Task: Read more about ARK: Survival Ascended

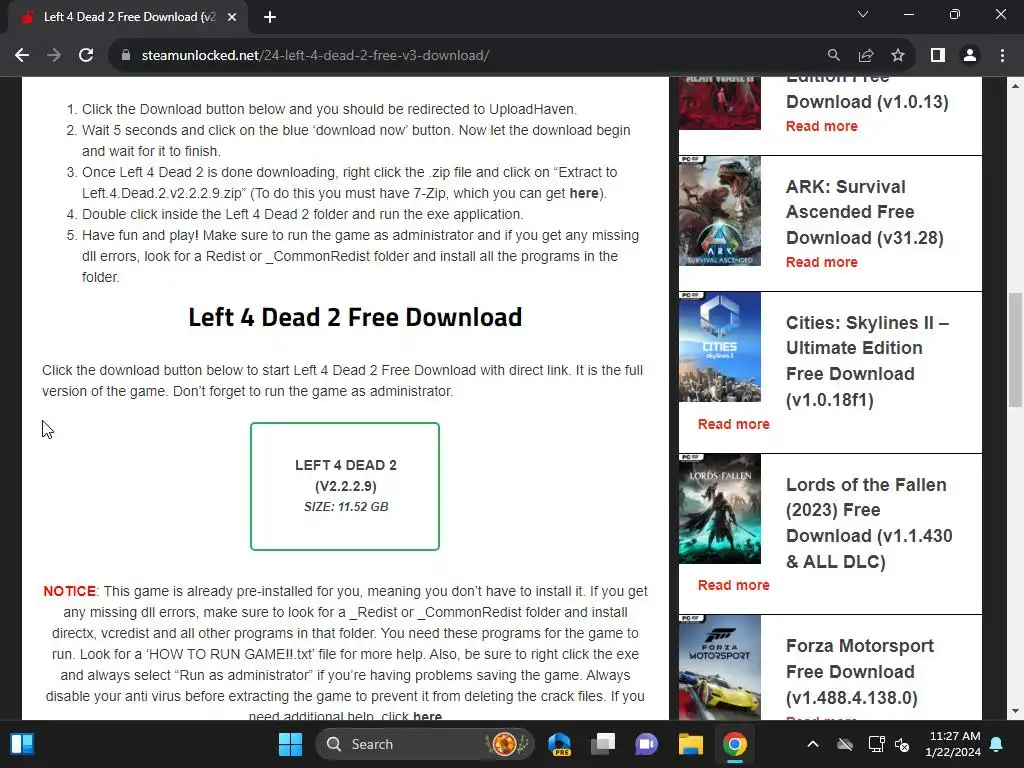Action: (822, 262)
